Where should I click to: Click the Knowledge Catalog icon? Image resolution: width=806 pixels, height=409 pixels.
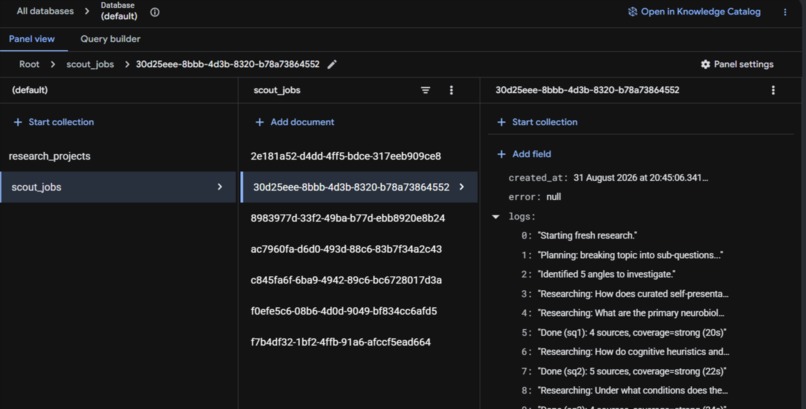[632, 11]
